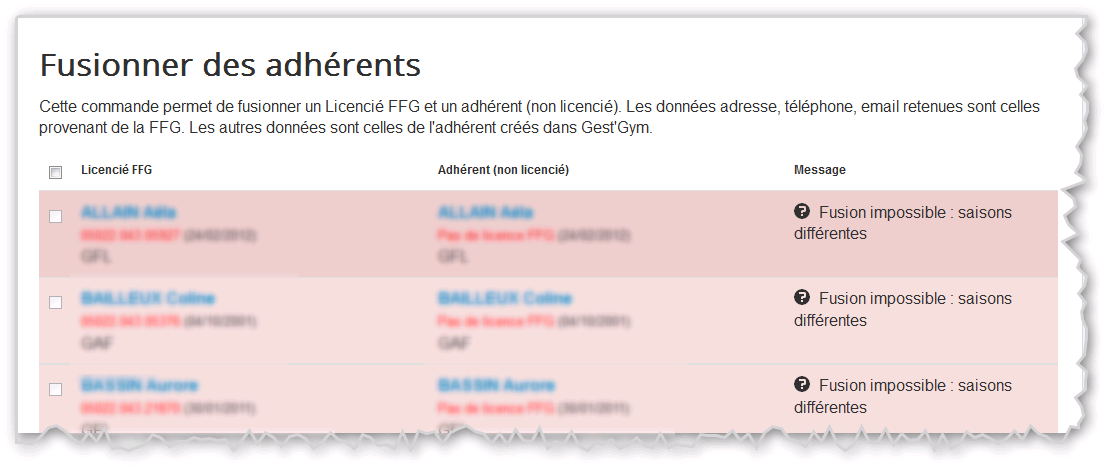Click the question mark icon beside BAILLEUX's message
This screenshot has width=1104, height=467.
pos(801,298)
